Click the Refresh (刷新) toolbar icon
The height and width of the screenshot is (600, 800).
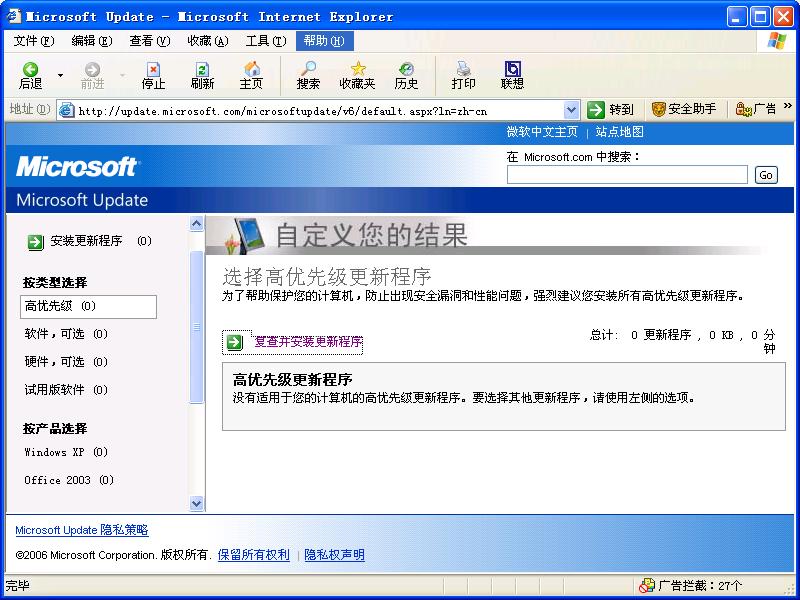pos(202,69)
